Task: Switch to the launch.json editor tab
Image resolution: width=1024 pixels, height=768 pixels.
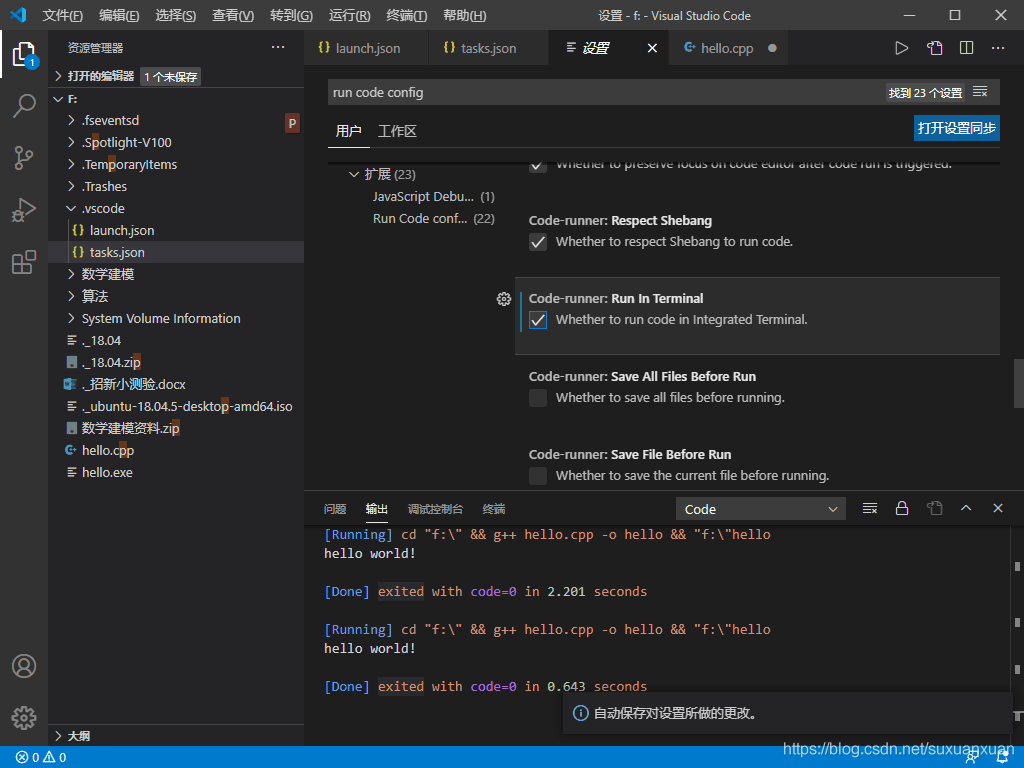Action: (366, 48)
